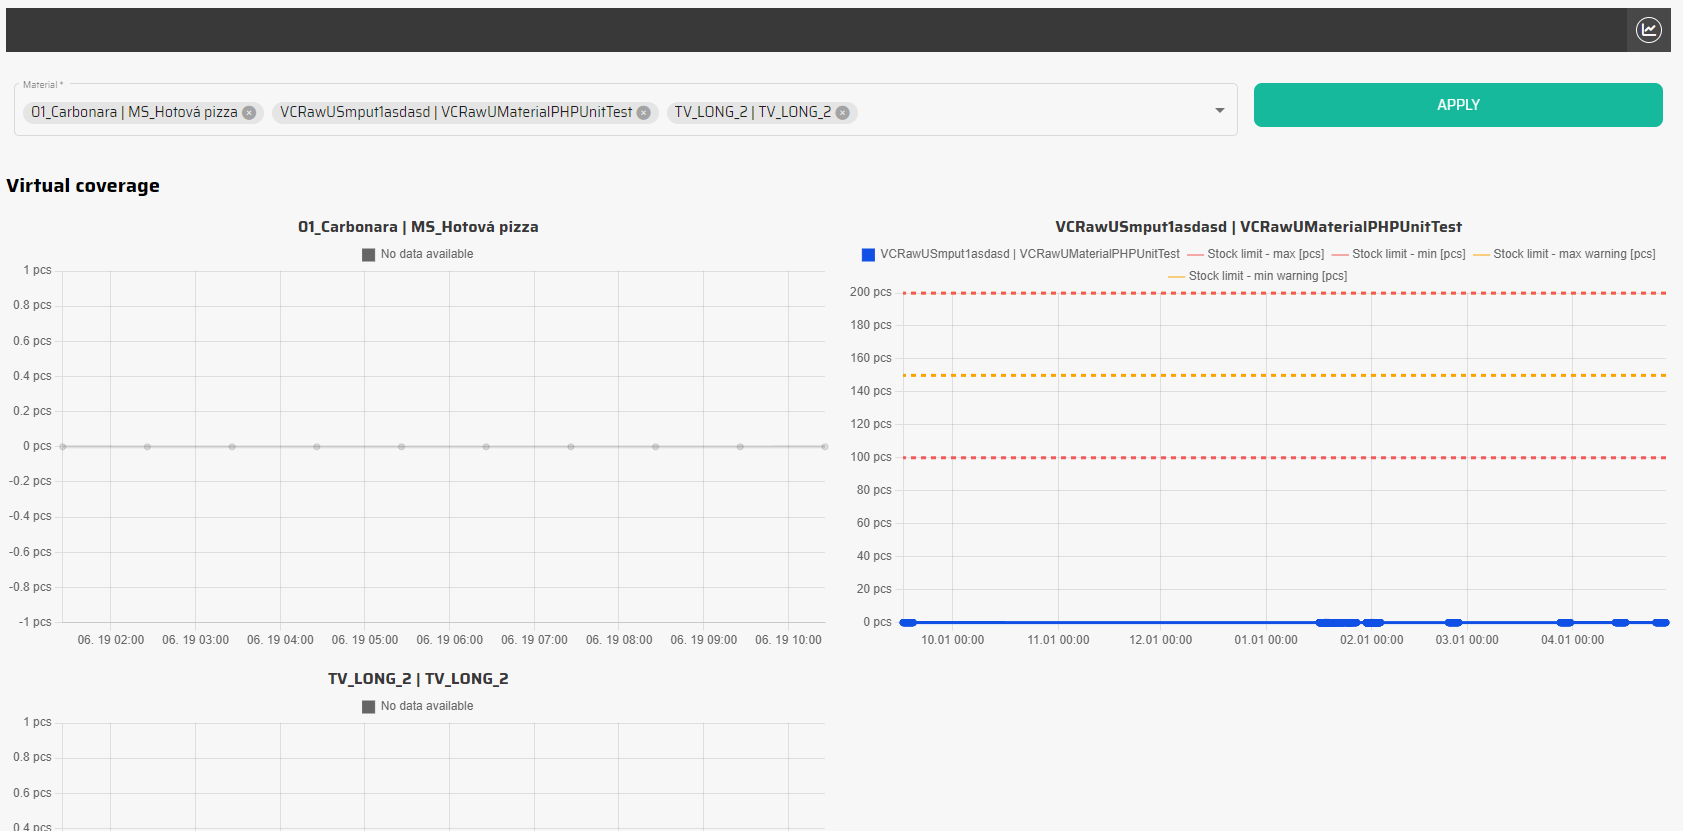Image resolution: width=1683 pixels, height=831 pixels.
Task: Click the 01_Carbonara chip label text
Action: [x=134, y=112]
